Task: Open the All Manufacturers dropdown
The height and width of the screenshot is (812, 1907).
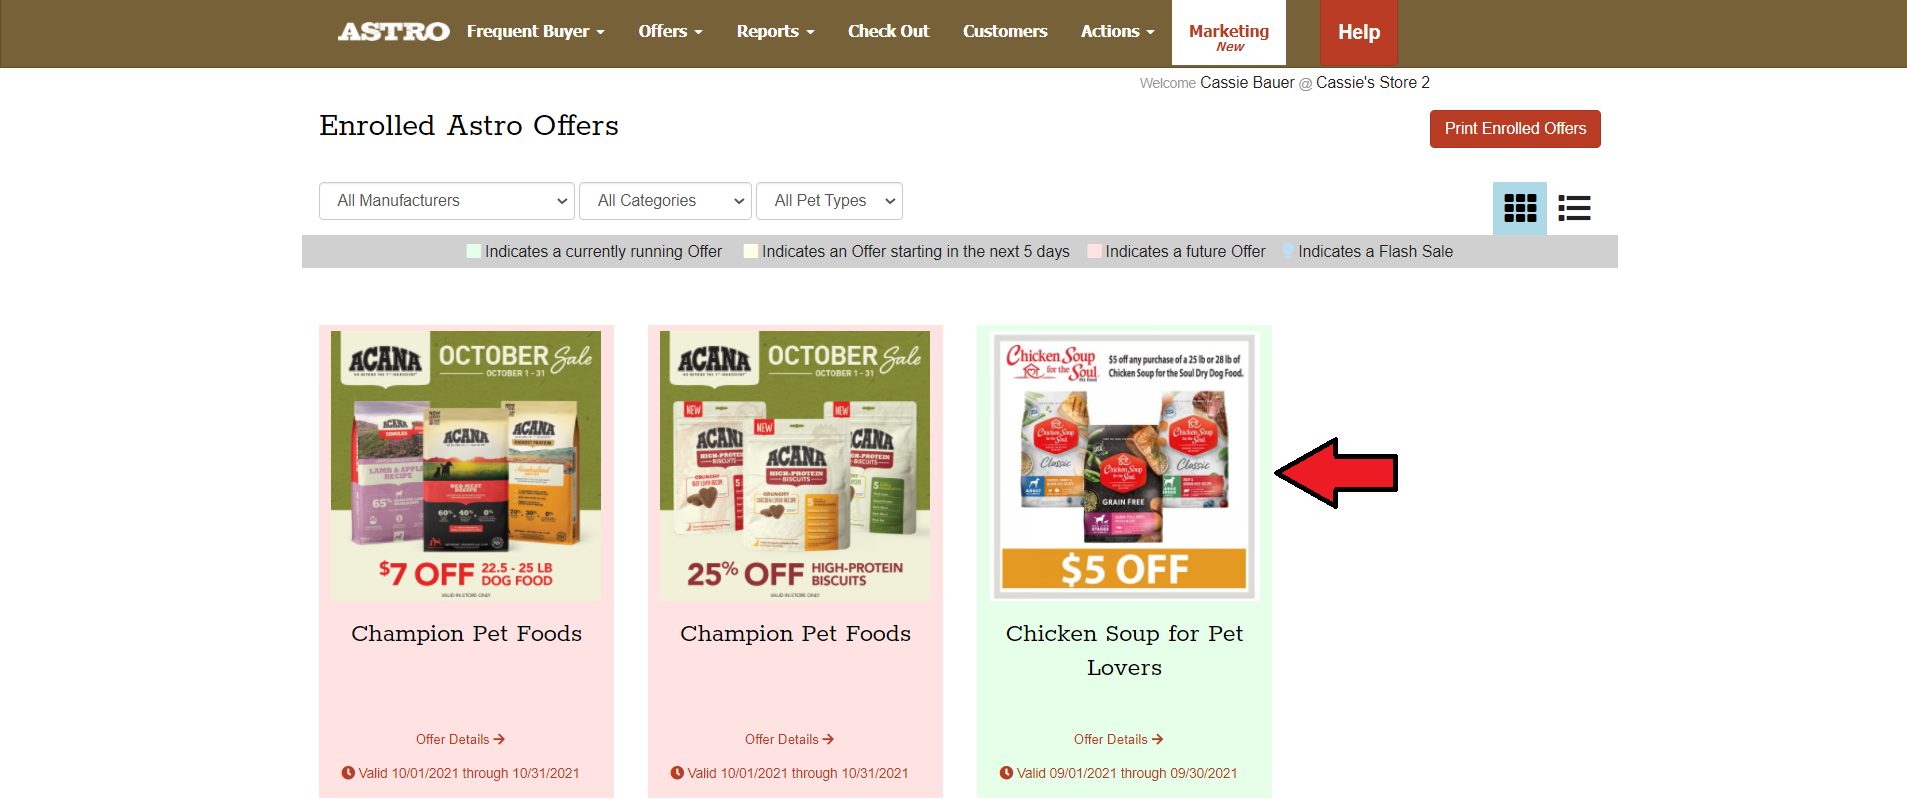Action: [447, 201]
